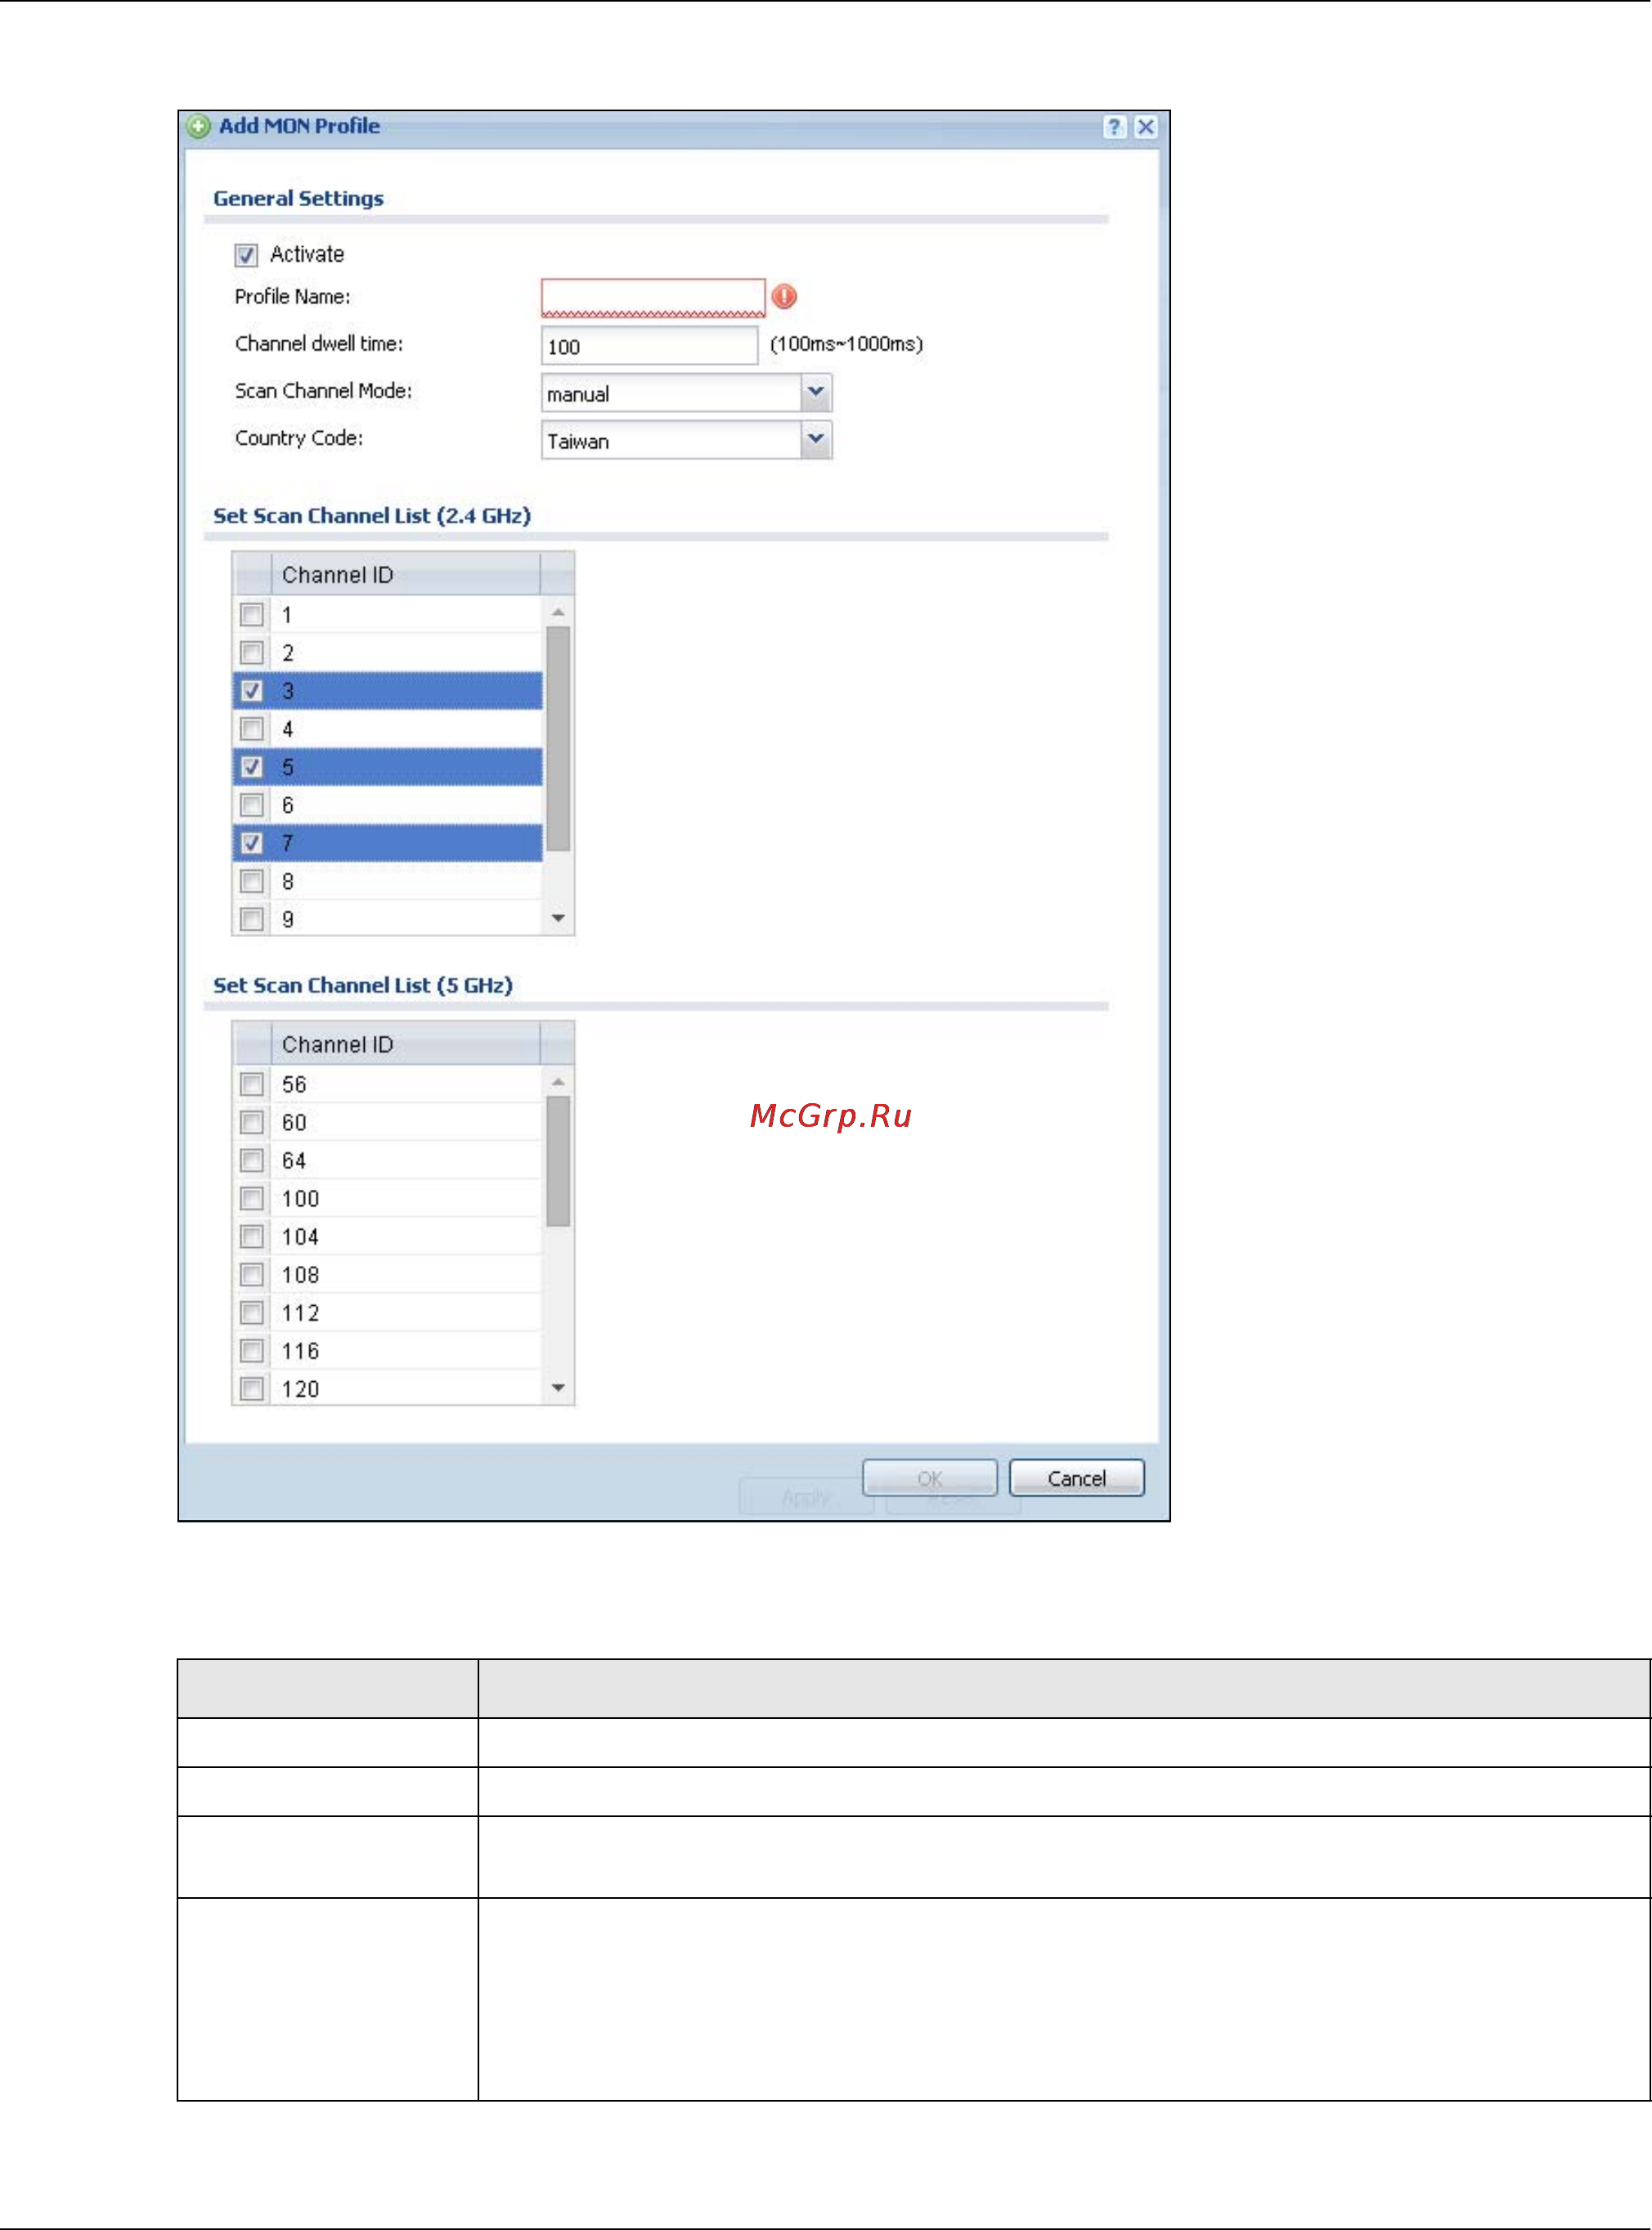Click scroll up arrow in 2.4 GHz list
The image size is (1652, 2230).
[x=558, y=611]
